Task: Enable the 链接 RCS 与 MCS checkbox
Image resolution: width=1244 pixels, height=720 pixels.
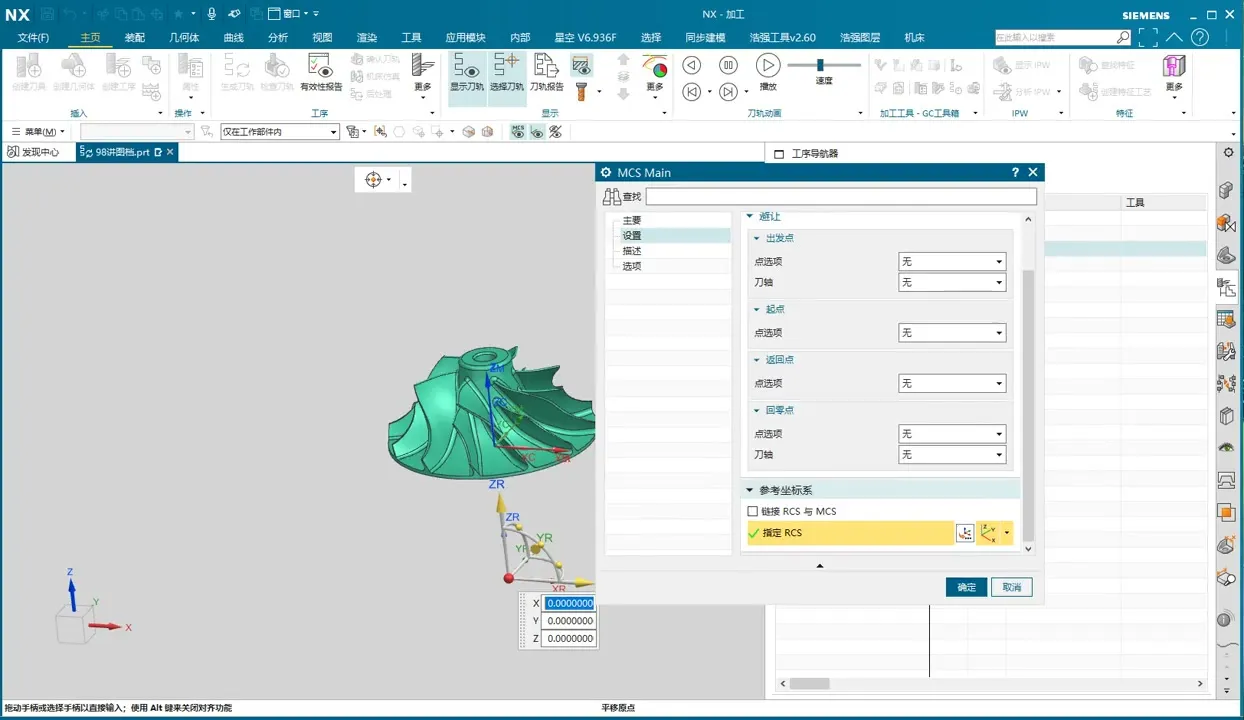Action: [753, 512]
